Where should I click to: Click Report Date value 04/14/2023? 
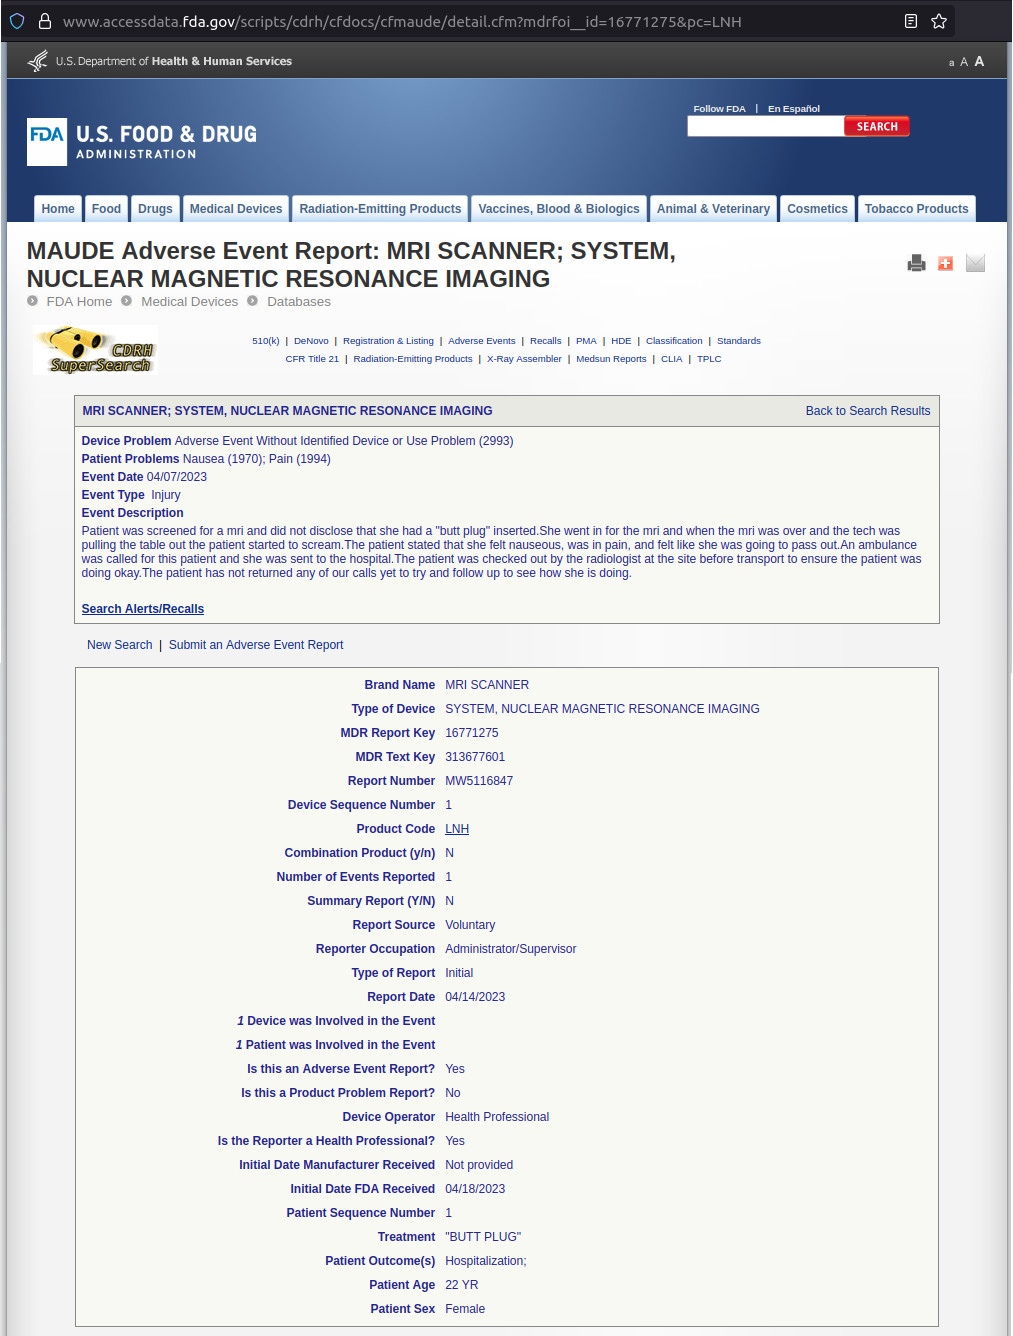click(475, 997)
